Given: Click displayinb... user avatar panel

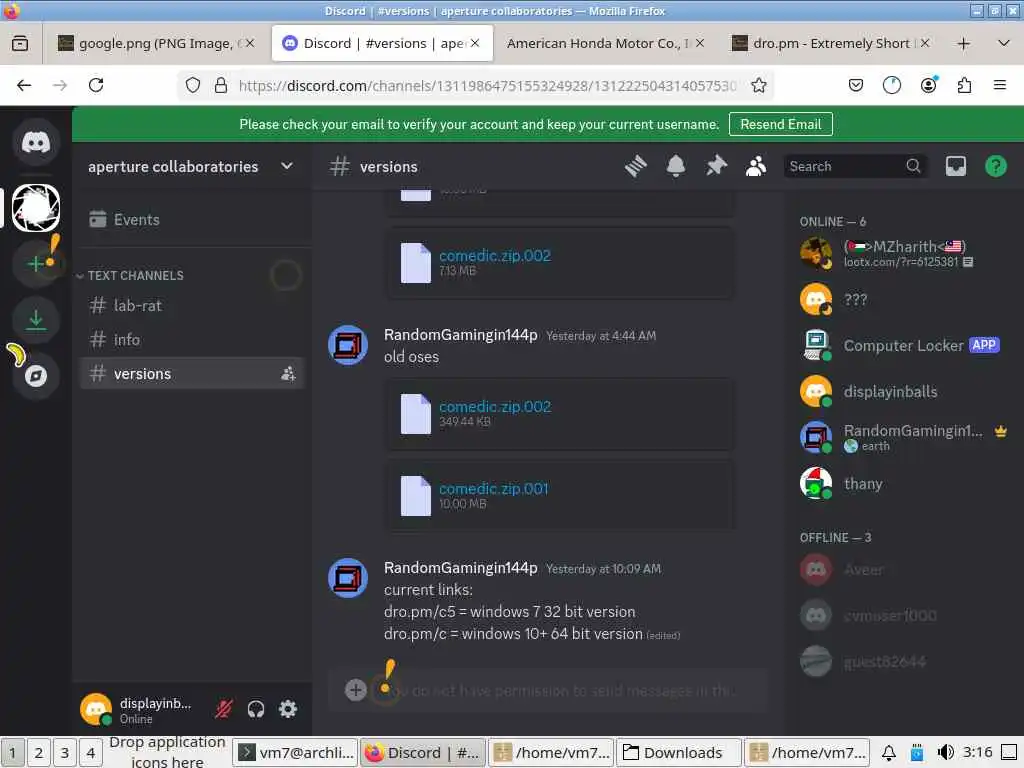Looking at the screenshot, I should (139, 710).
